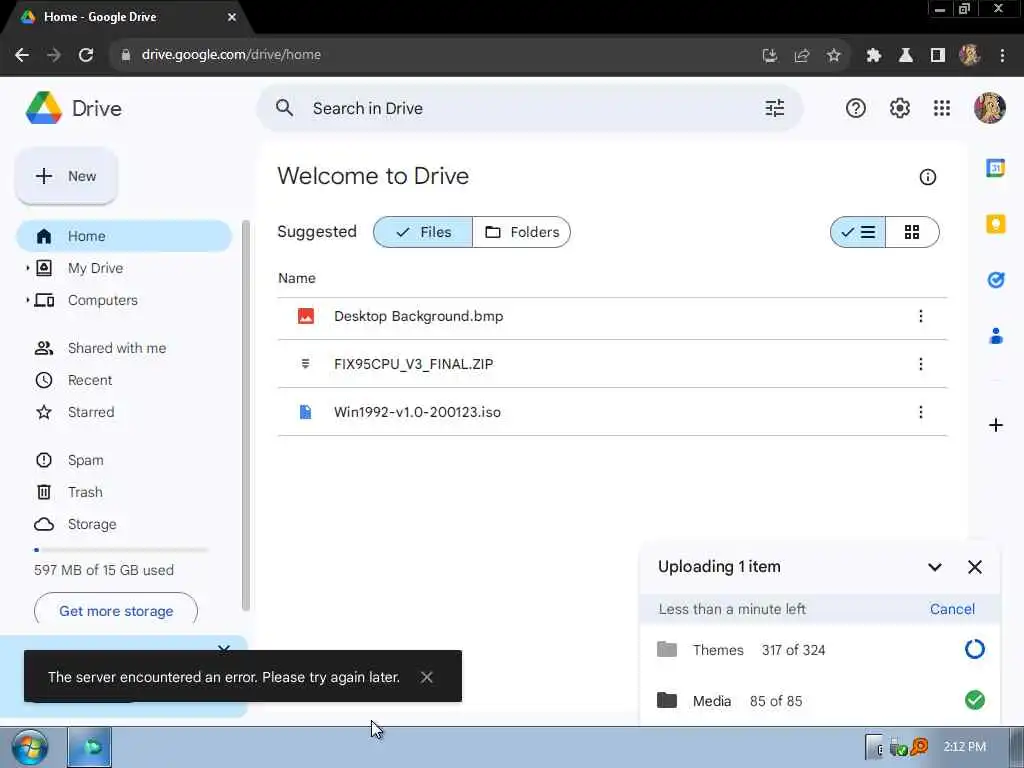Screen dimensions: 1024x768
Task: Expand My Drive tree arrow
Action: [27, 268]
